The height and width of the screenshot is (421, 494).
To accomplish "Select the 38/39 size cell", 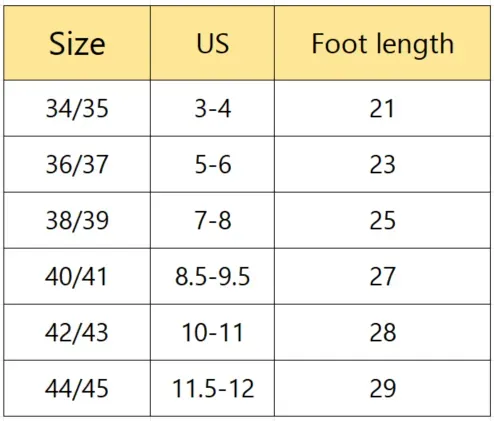I will click(x=77, y=220).
